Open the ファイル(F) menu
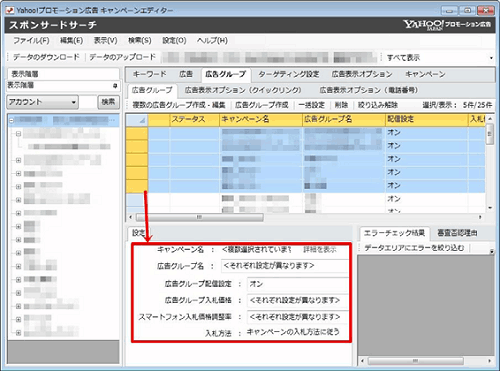Viewport: 500px width, 371px height. (x=31, y=41)
